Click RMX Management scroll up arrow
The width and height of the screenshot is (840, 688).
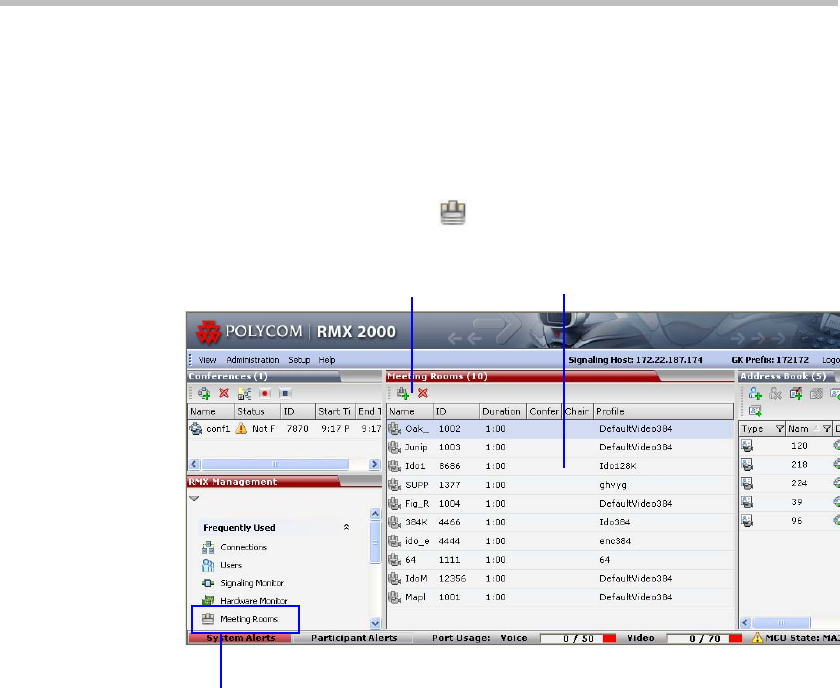pyautogui.click(x=375, y=514)
